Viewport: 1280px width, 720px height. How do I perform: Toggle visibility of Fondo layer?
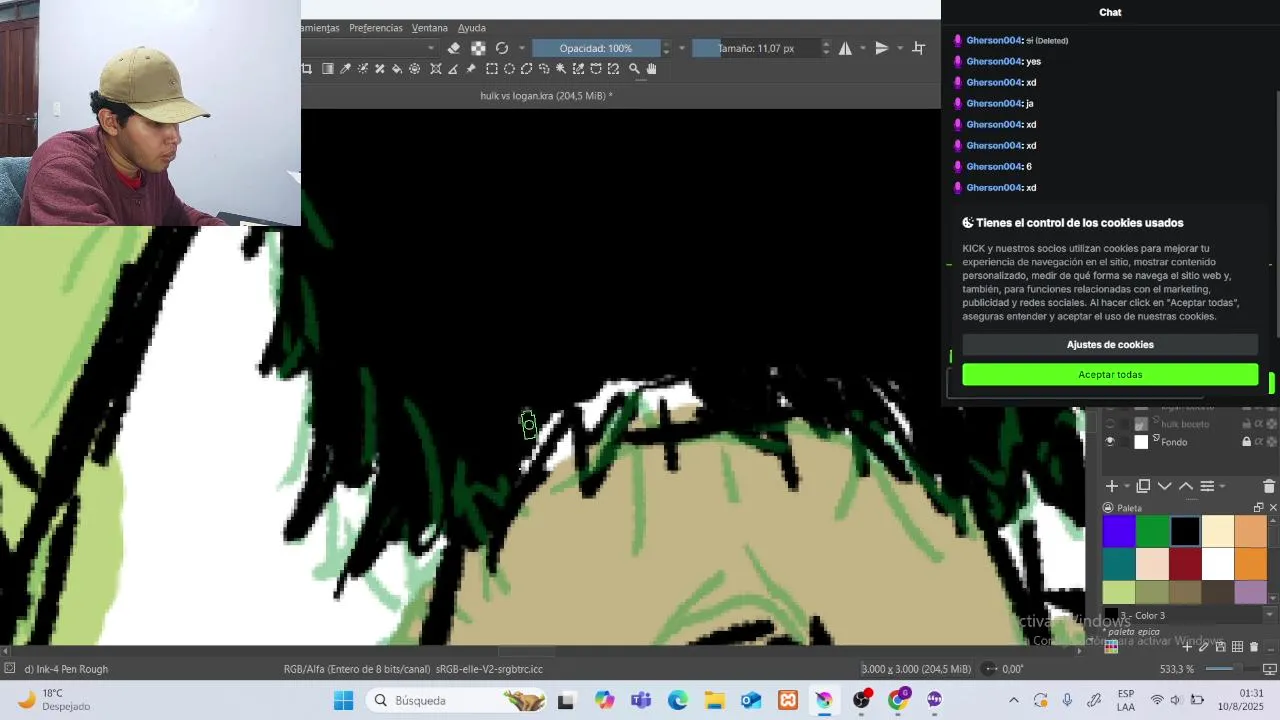(1110, 442)
